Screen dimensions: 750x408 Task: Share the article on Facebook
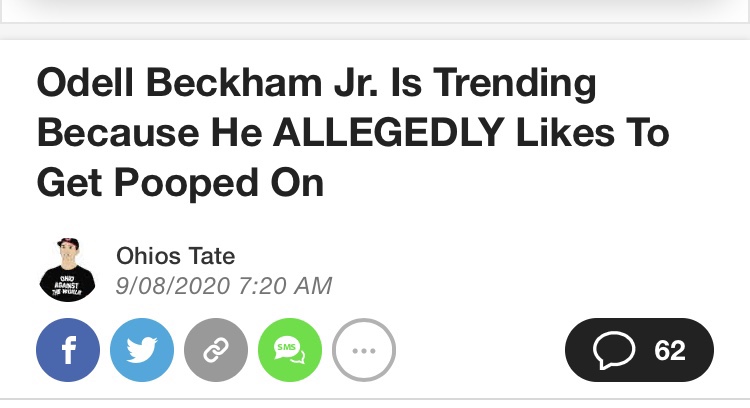68,350
